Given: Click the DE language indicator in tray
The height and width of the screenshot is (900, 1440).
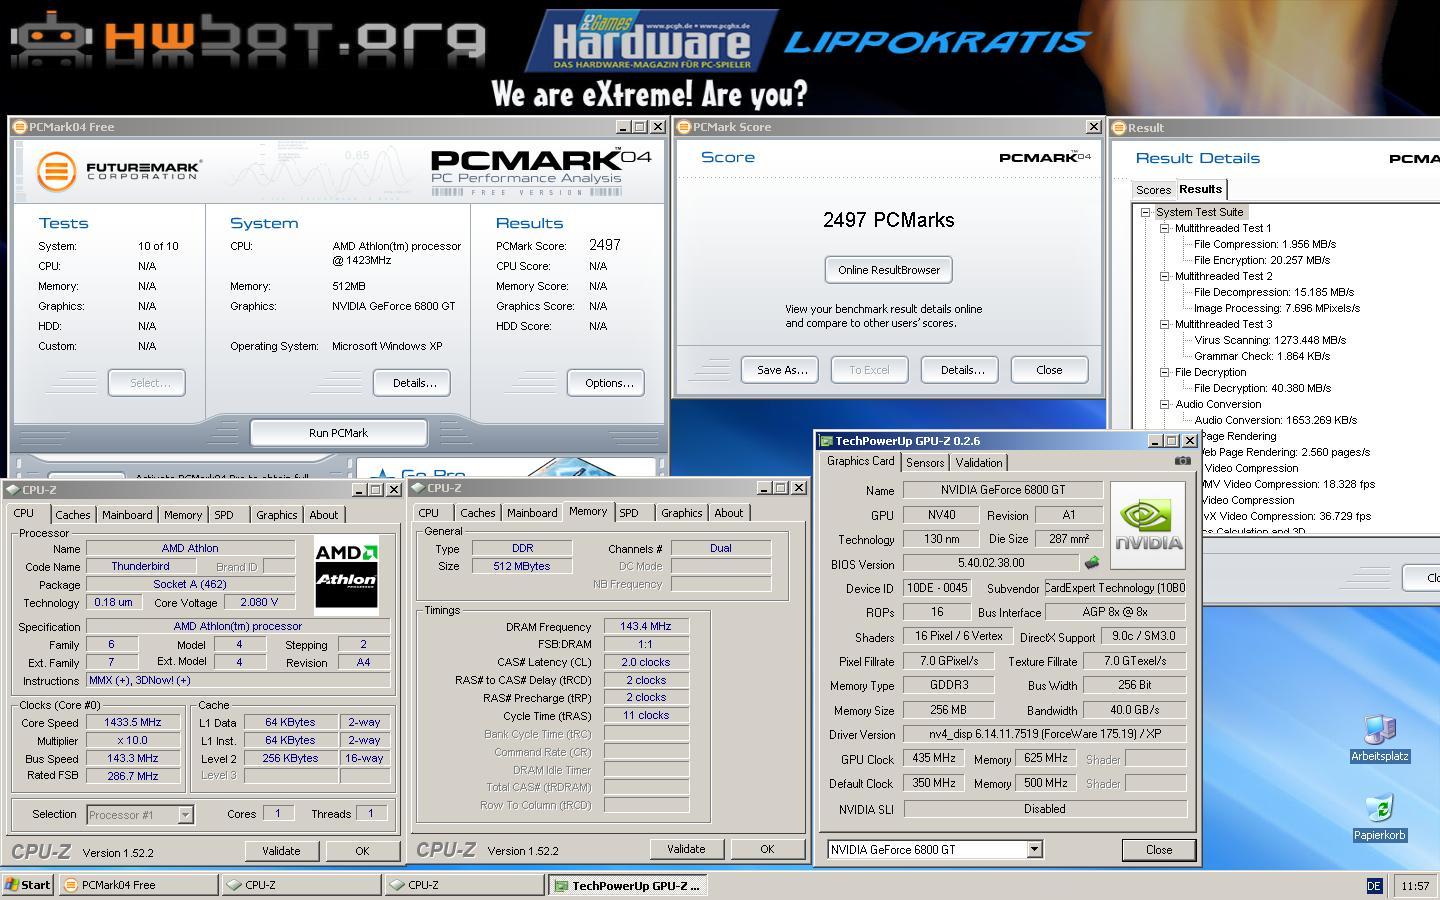Looking at the screenshot, I should point(1374,886).
